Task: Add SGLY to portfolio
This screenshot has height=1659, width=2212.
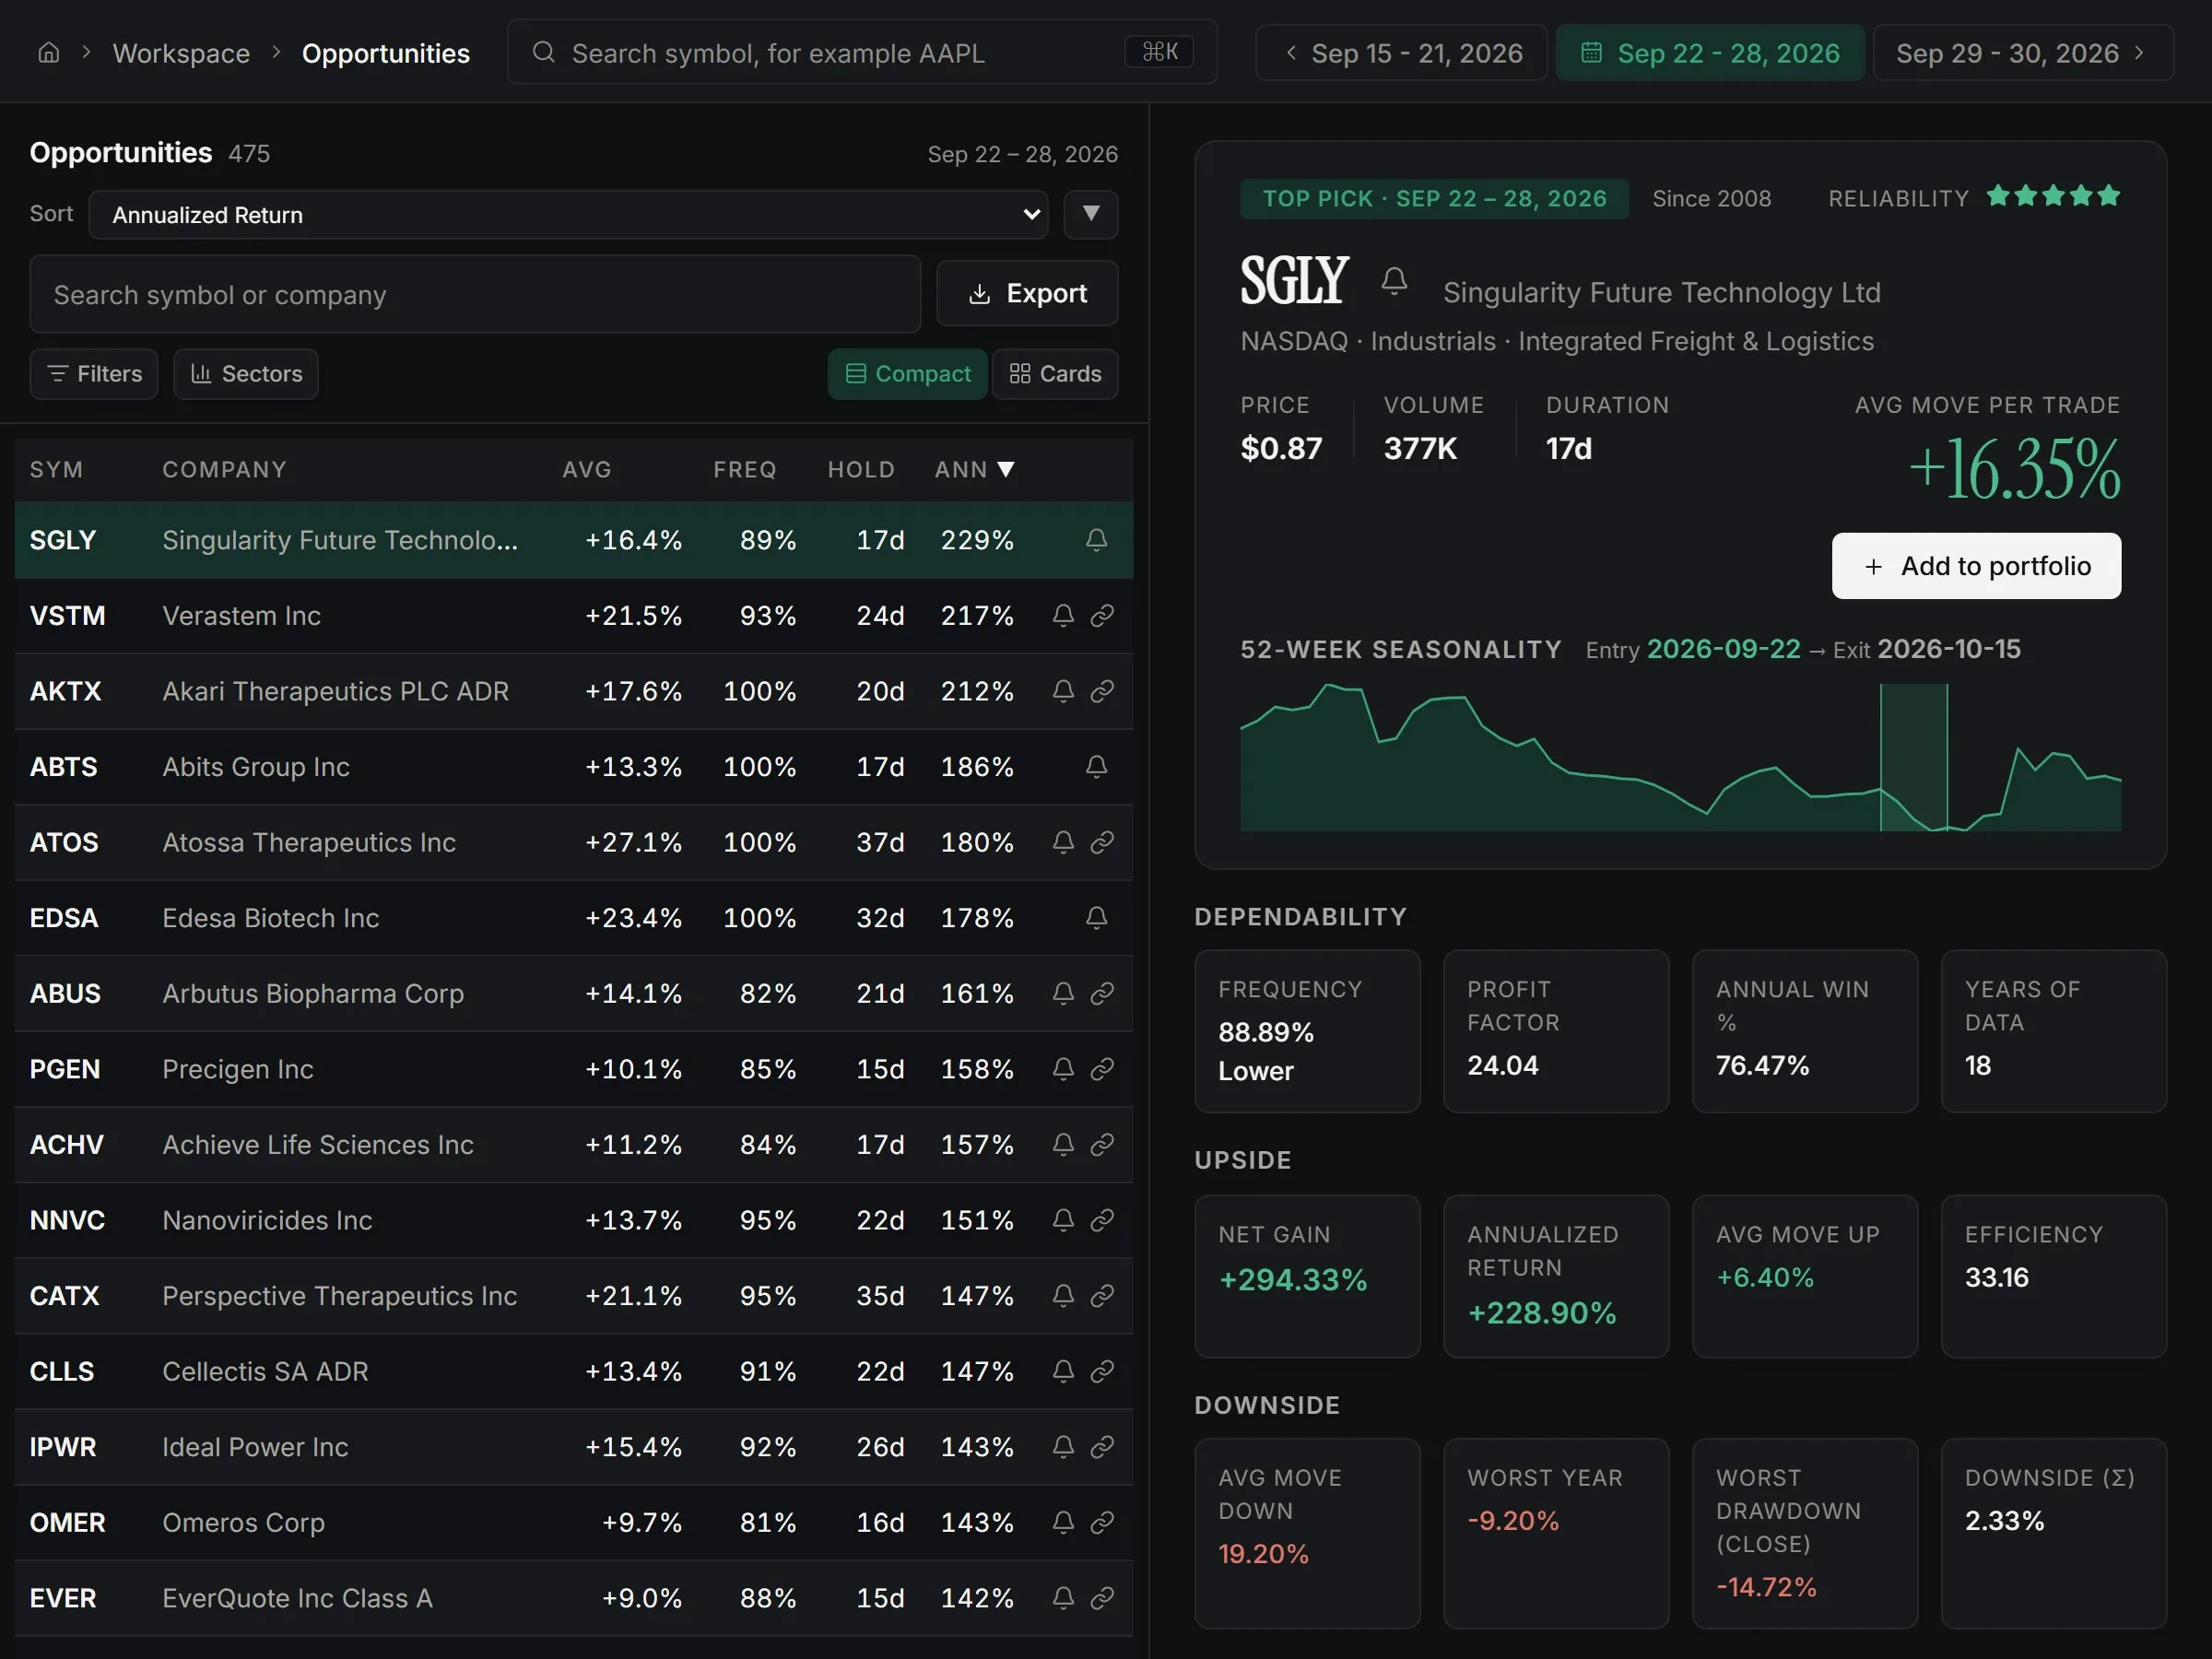Action: 1976,566
